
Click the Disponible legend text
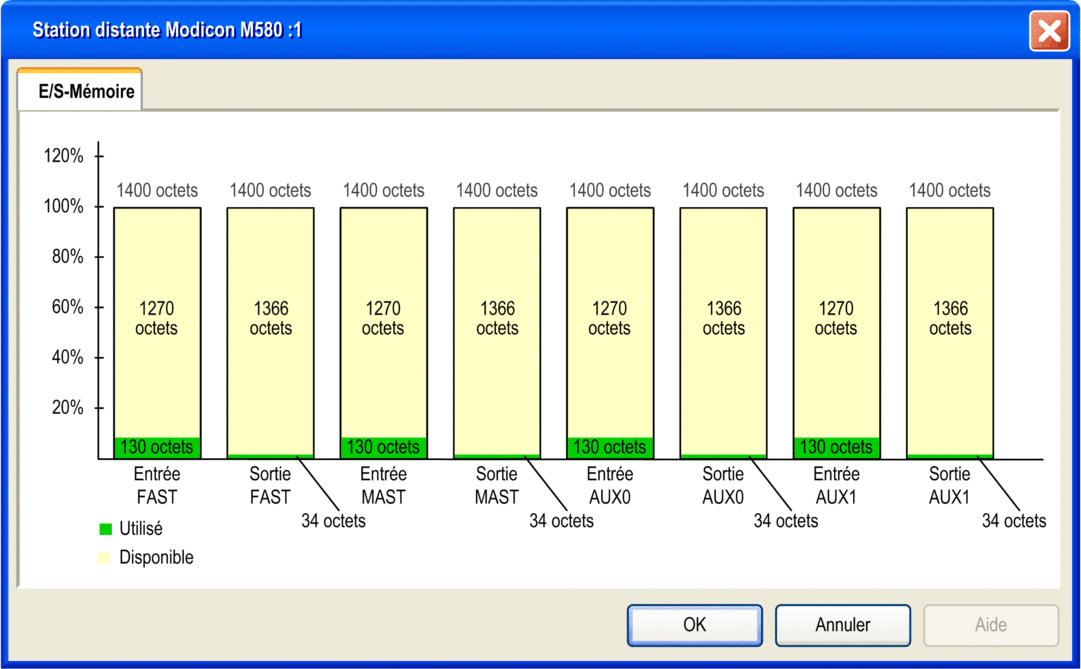(156, 557)
